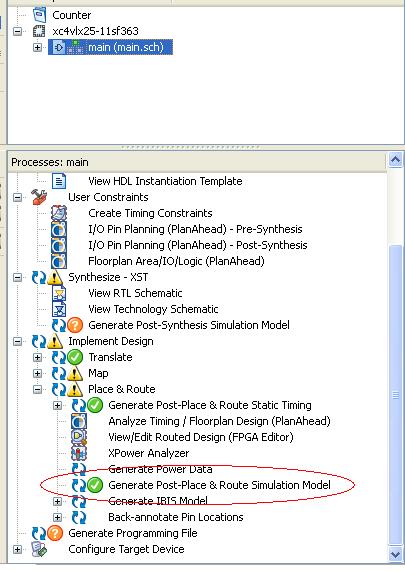
Task: Click the xc4vlx25-11sf363 chip icon
Action: tap(39, 31)
